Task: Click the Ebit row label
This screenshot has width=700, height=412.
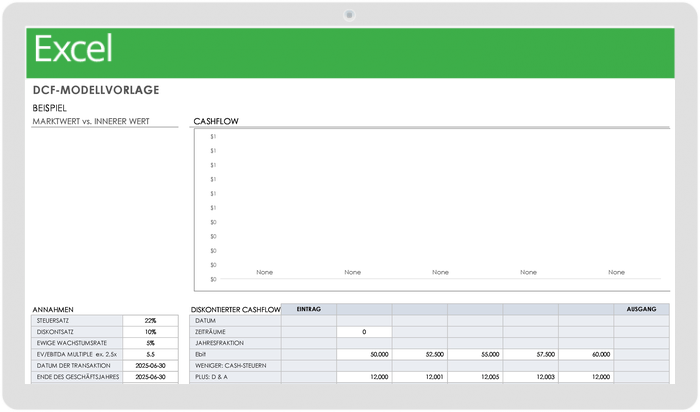Action: pos(235,354)
